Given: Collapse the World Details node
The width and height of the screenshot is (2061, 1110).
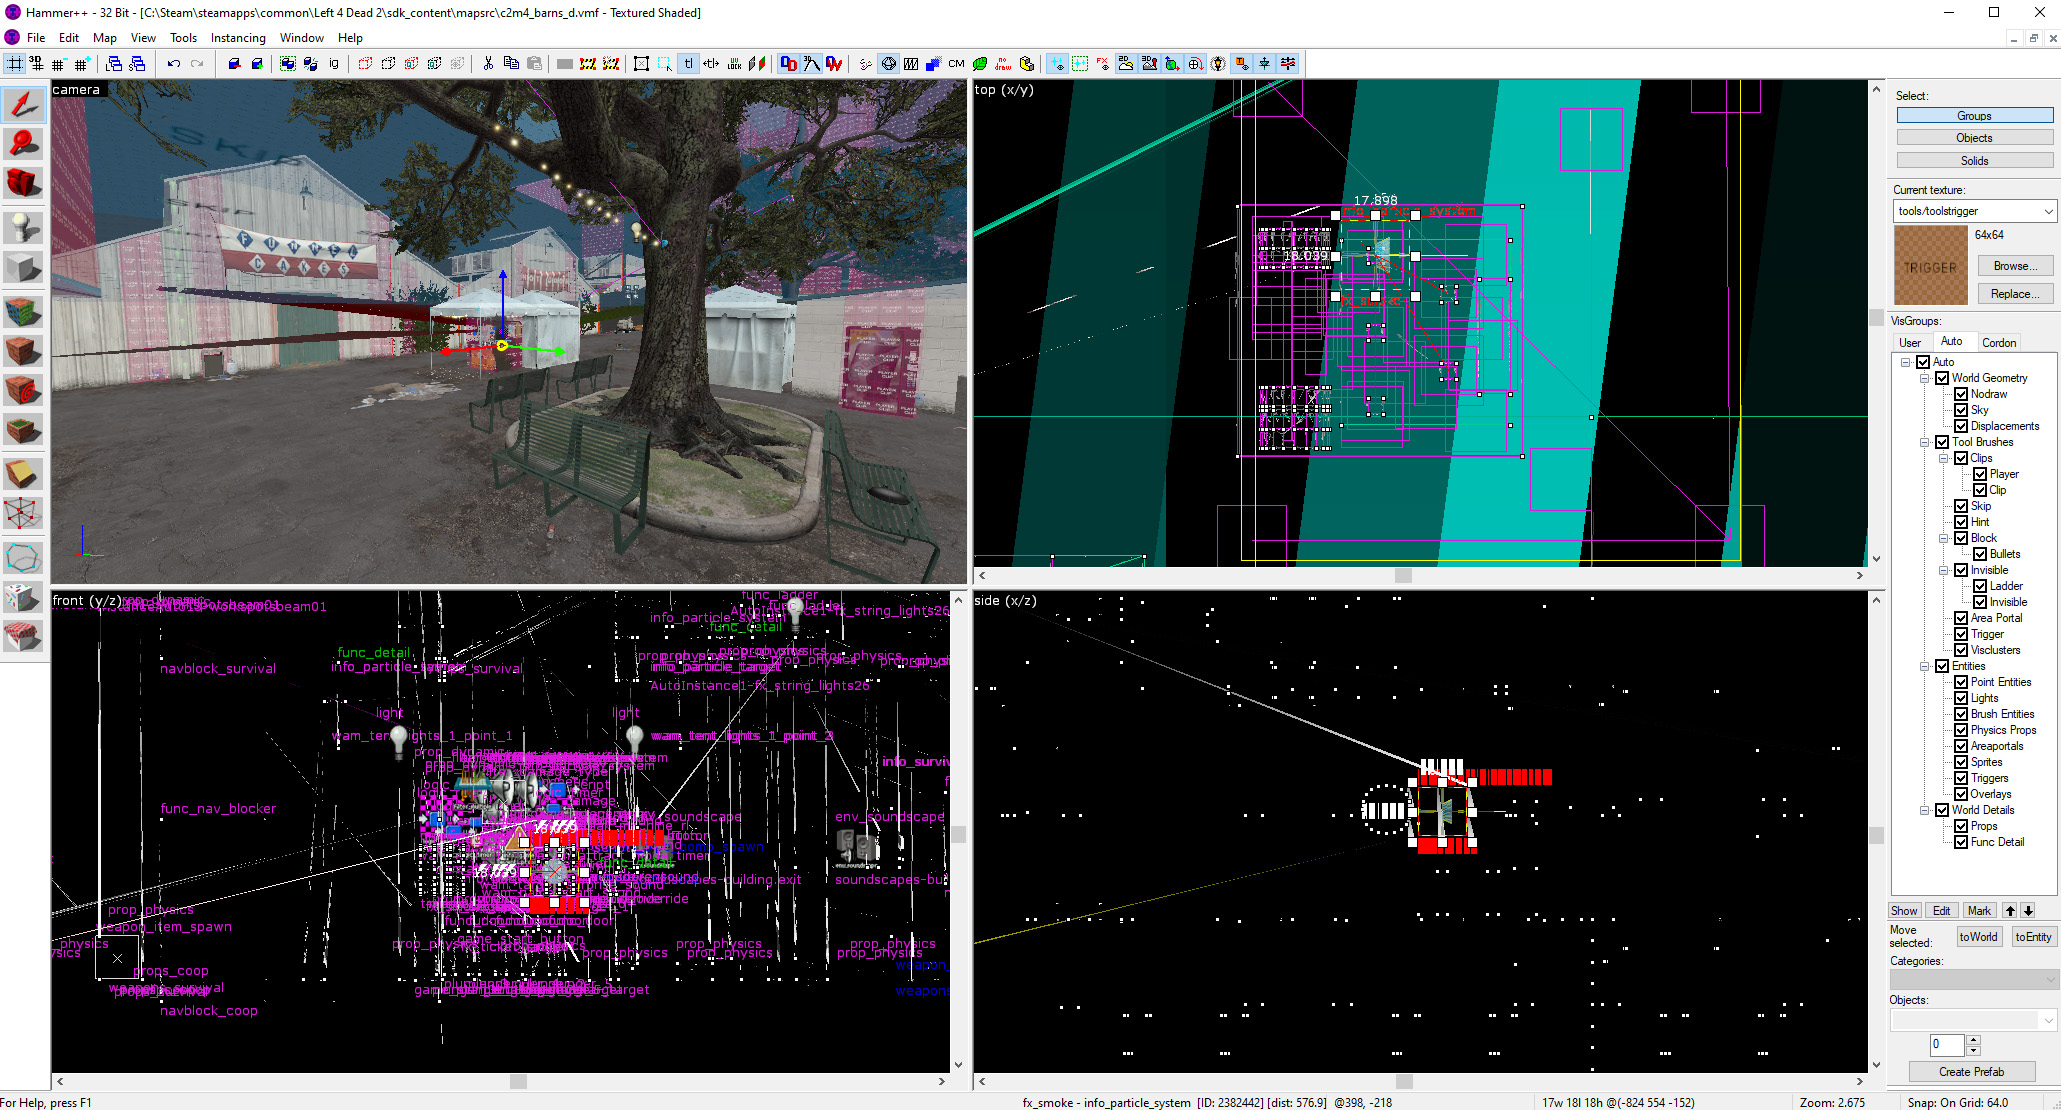Looking at the screenshot, I should point(1925,810).
